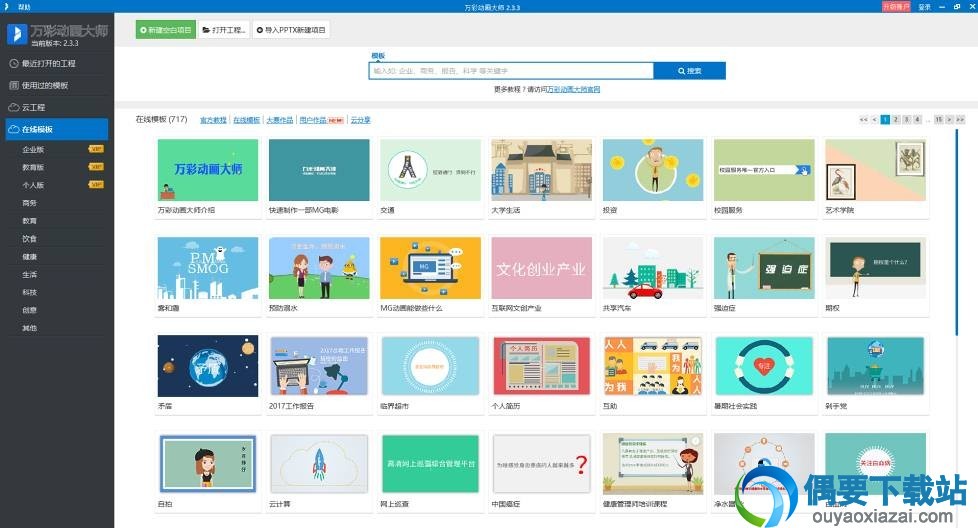Open 使用过的模板 used templates in sidebar
Viewport: 978px width, 528px height.
pyautogui.click(x=57, y=85)
